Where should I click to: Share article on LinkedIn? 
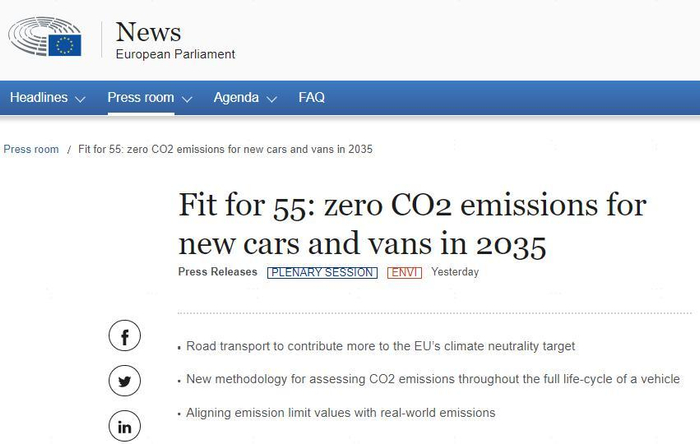[125, 426]
